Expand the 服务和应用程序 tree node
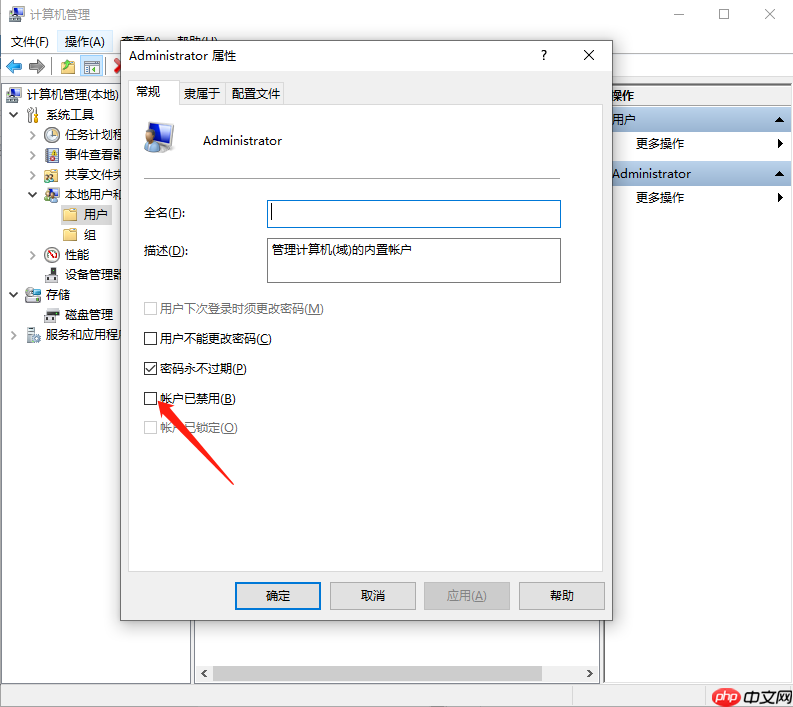Image resolution: width=793 pixels, height=707 pixels. (x=14, y=335)
